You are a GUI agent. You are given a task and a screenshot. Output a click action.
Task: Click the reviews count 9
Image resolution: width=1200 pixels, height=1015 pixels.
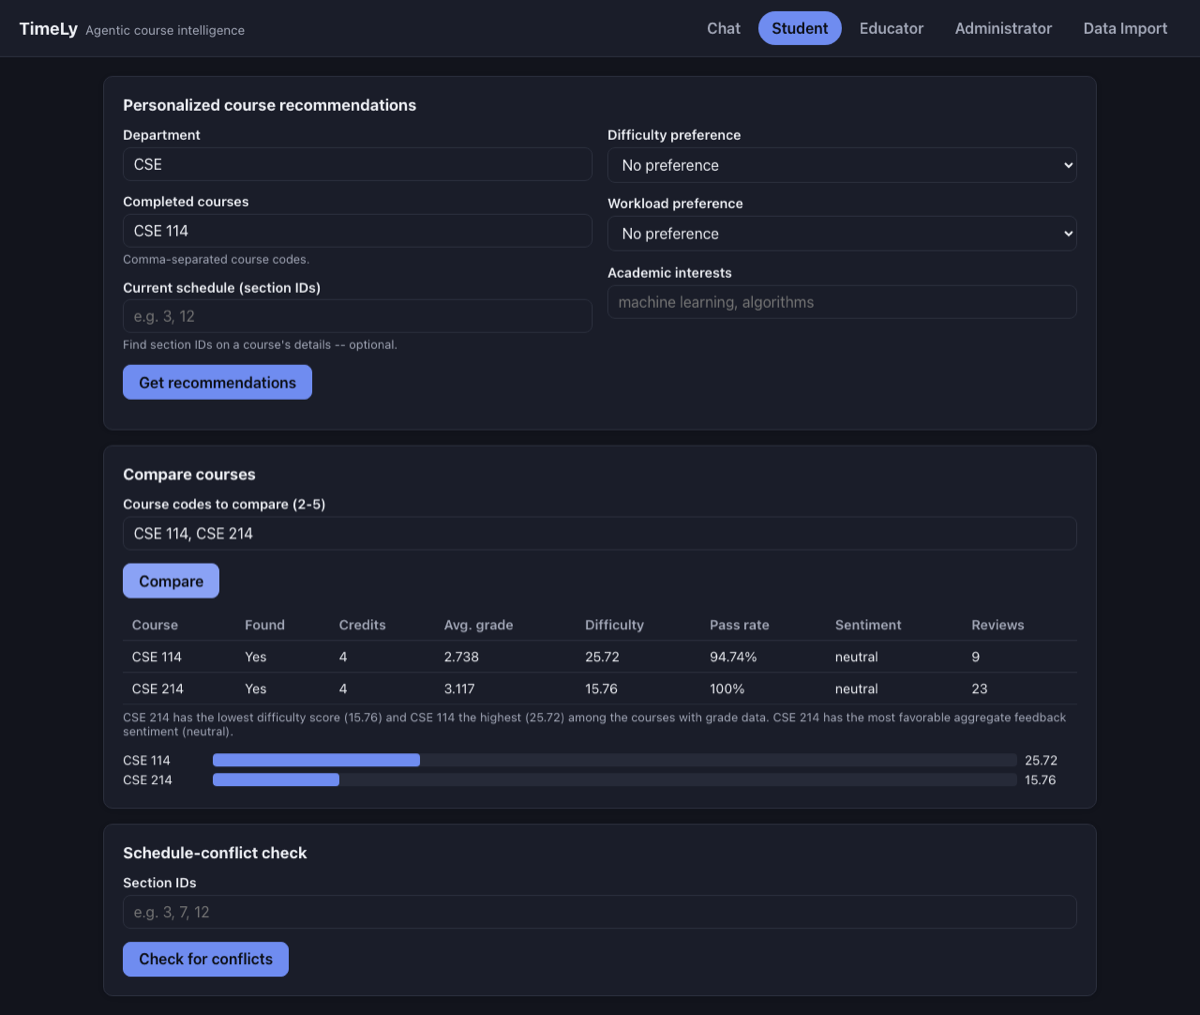[x=976, y=657]
